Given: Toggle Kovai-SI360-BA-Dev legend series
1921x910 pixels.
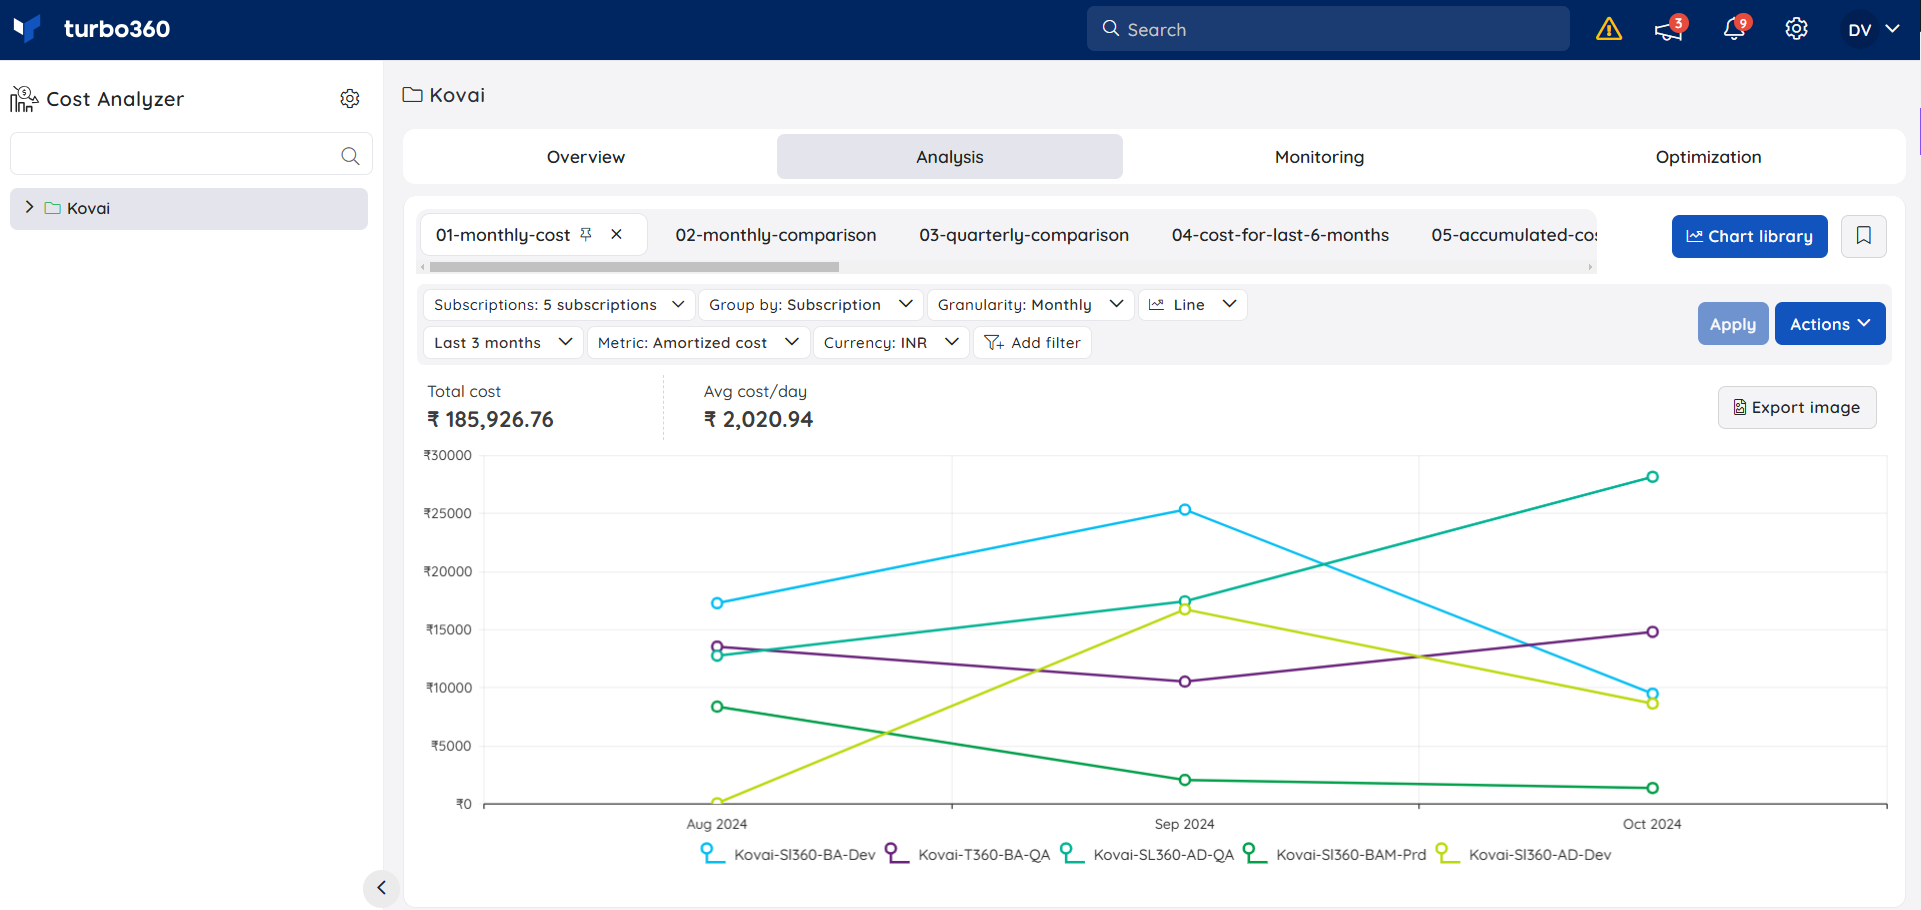Looking at the screenshot, I should (788, 854).
